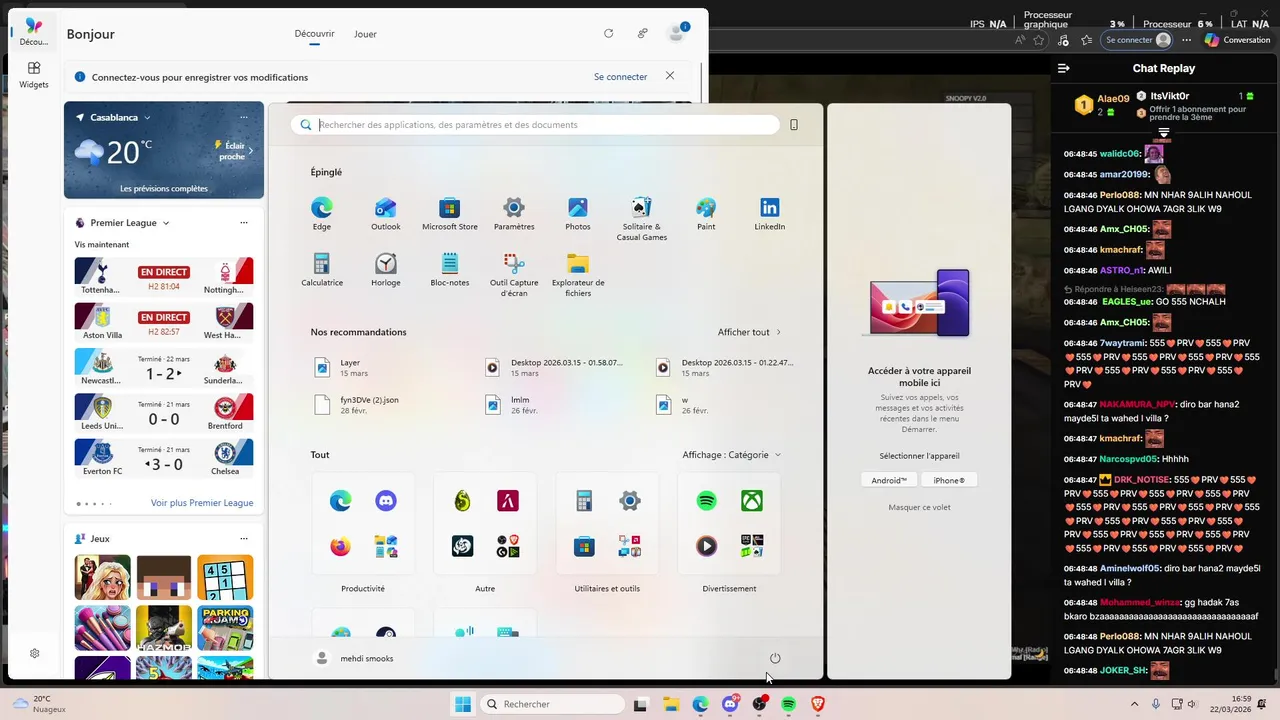Image resolution: width=1280 pixels, height=720 pixels.
Task: Click Afficher tout for recommendations
Action: coord(750,332)
